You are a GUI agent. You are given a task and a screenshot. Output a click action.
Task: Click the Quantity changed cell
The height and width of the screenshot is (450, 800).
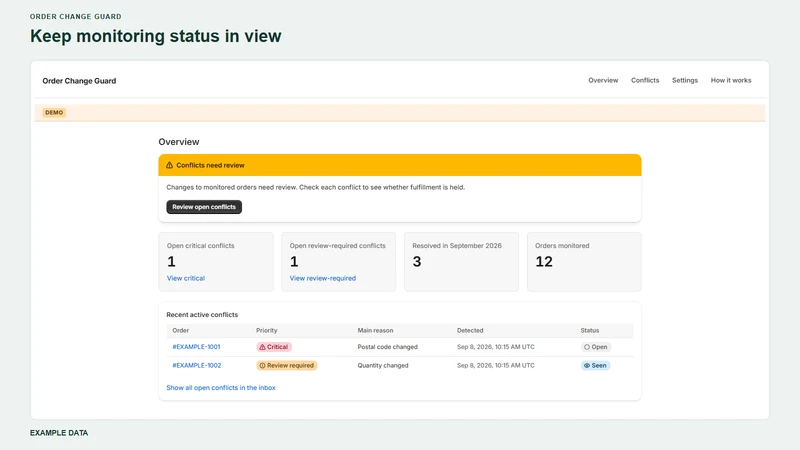pyautogui.click(x=383, y=365)
